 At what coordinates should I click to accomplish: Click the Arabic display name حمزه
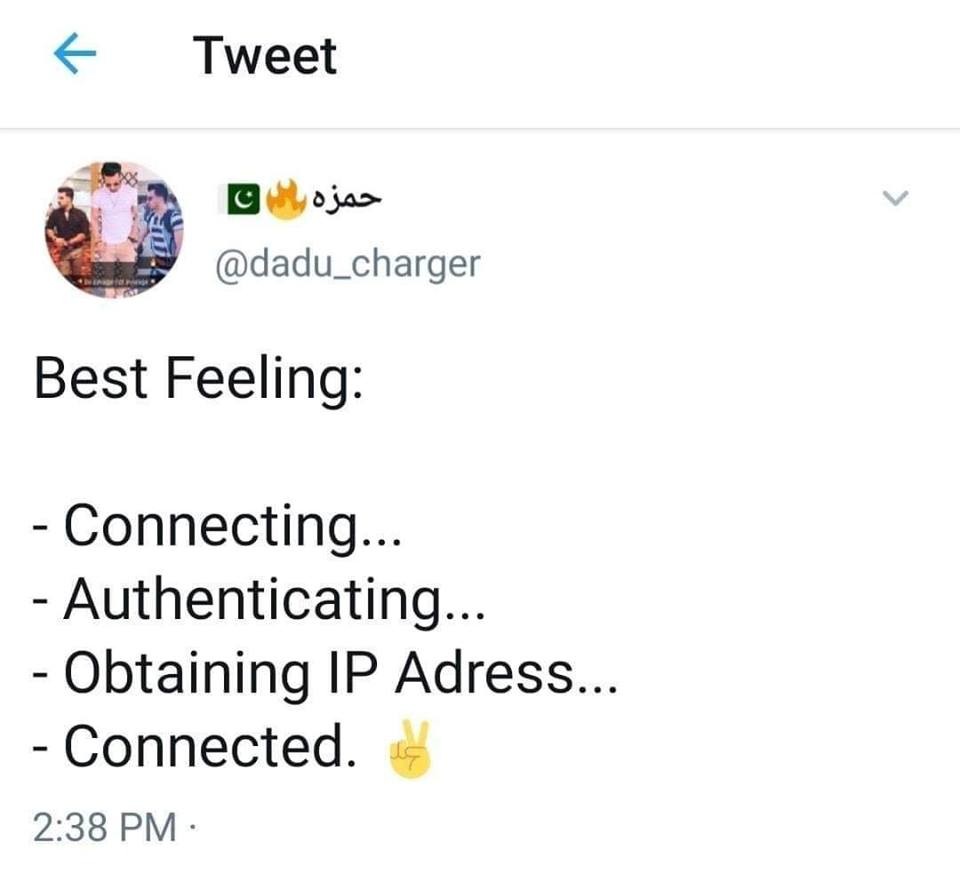347,199
